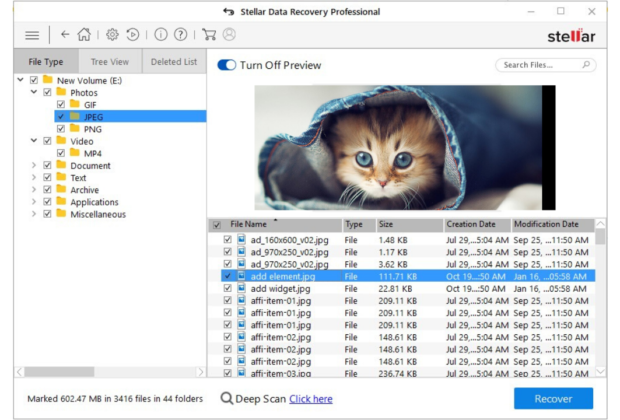This screenshot has width=620, height=420.
Task: Click the Deep Scan magnifier icon
Action: [227, 398]
